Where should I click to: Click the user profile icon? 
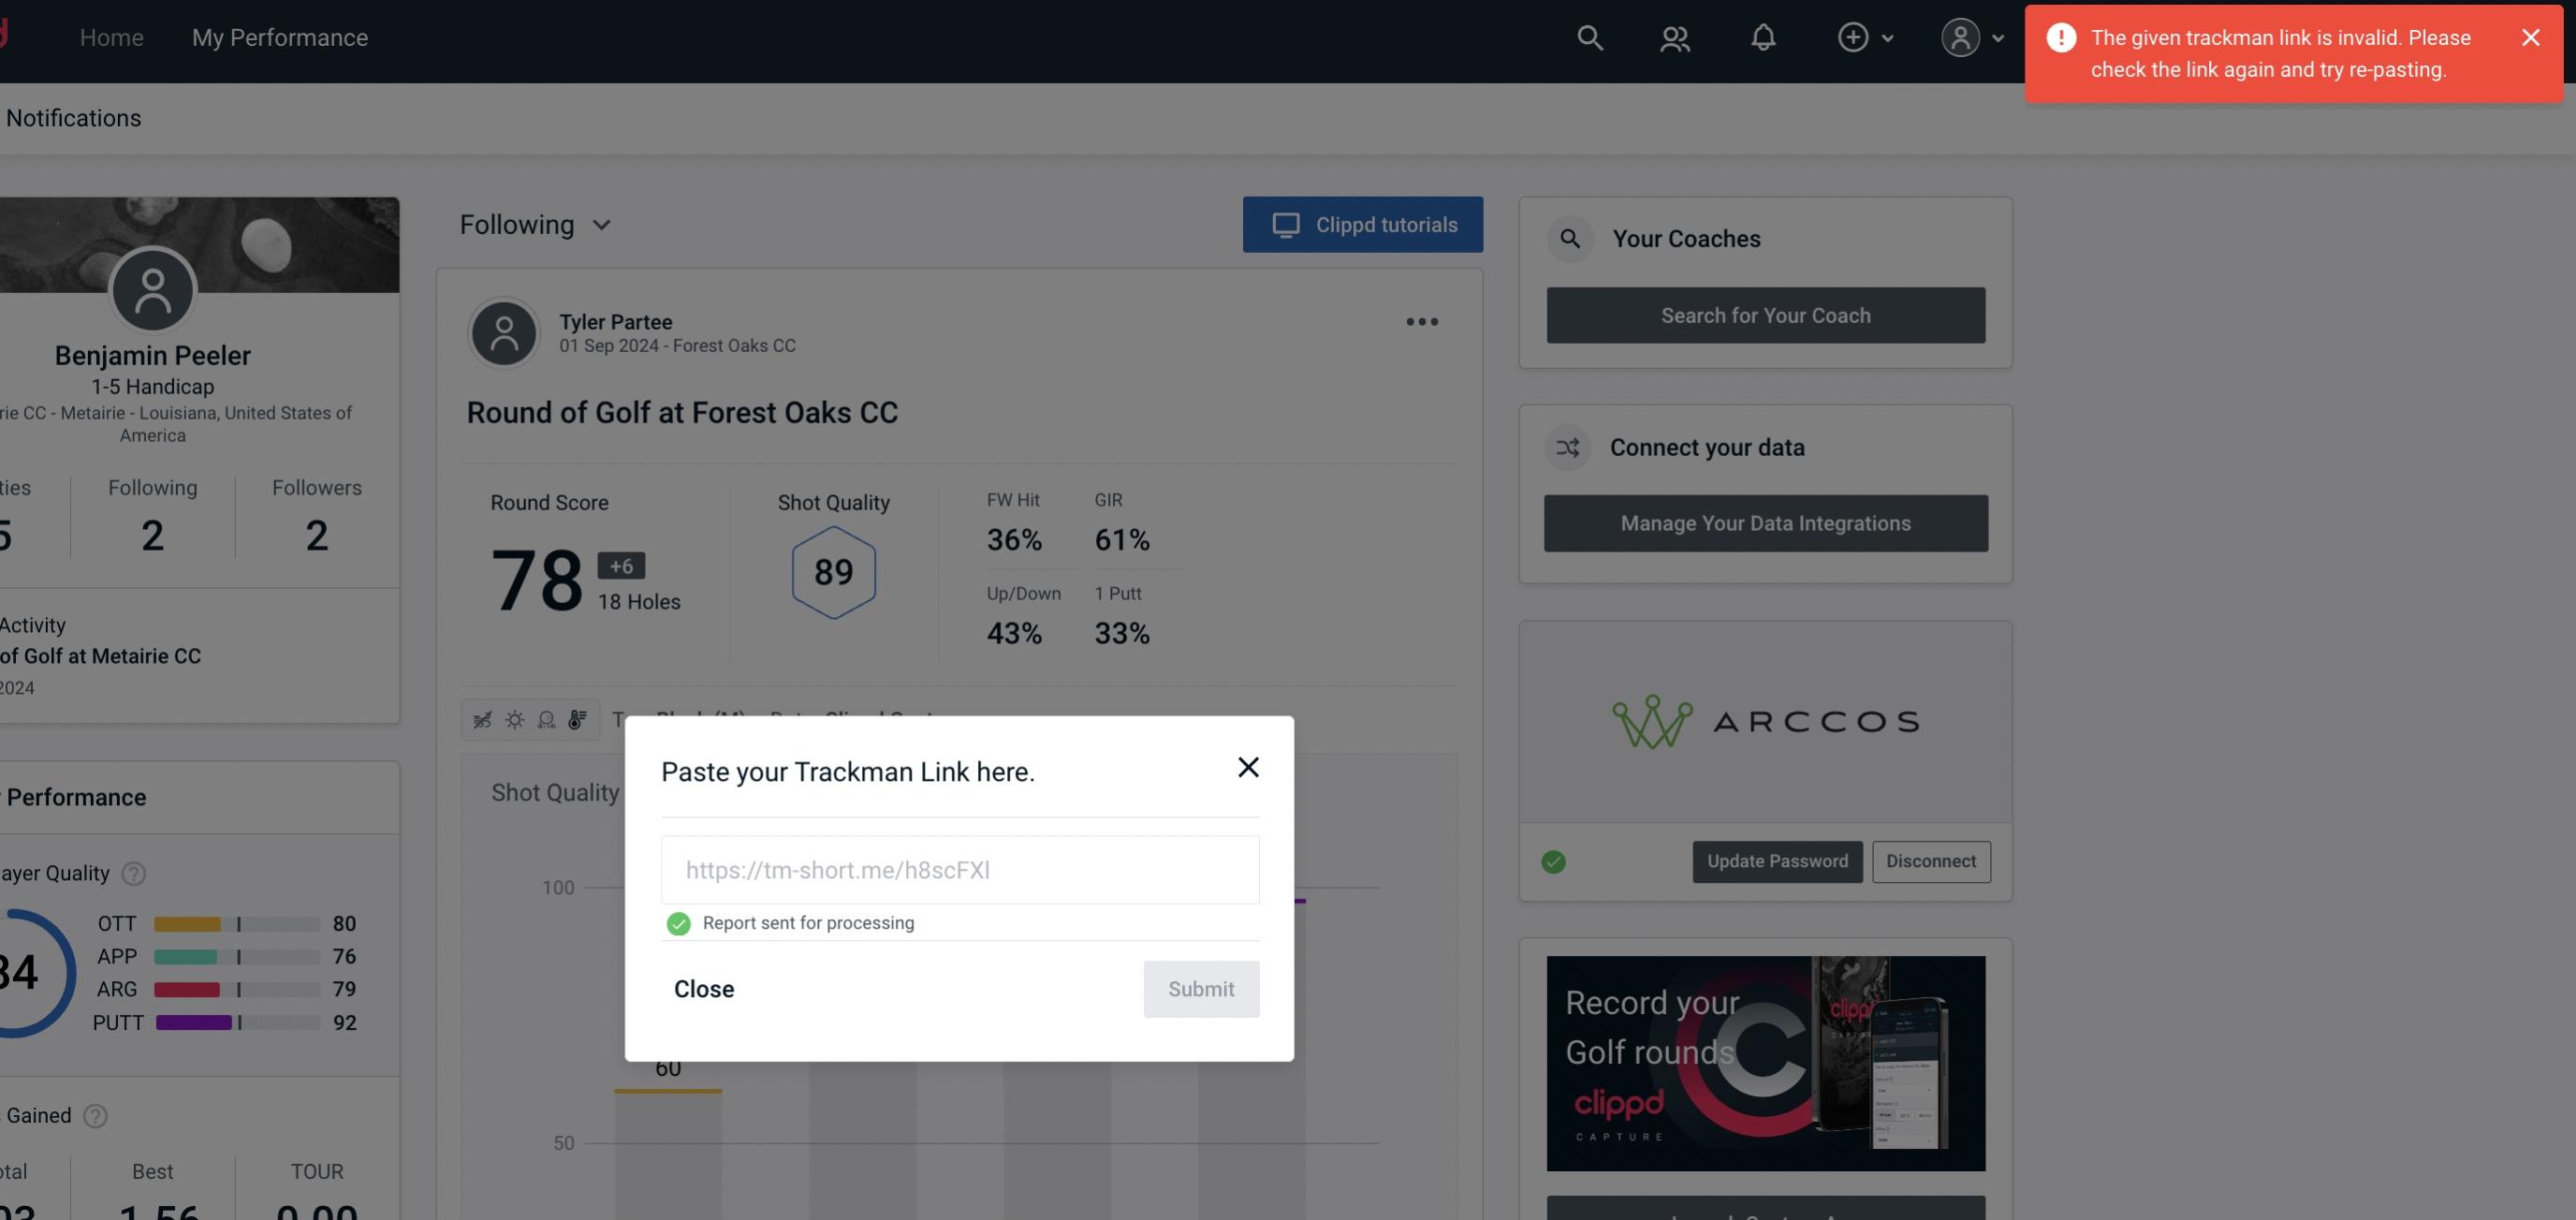tap(1960, 37)
